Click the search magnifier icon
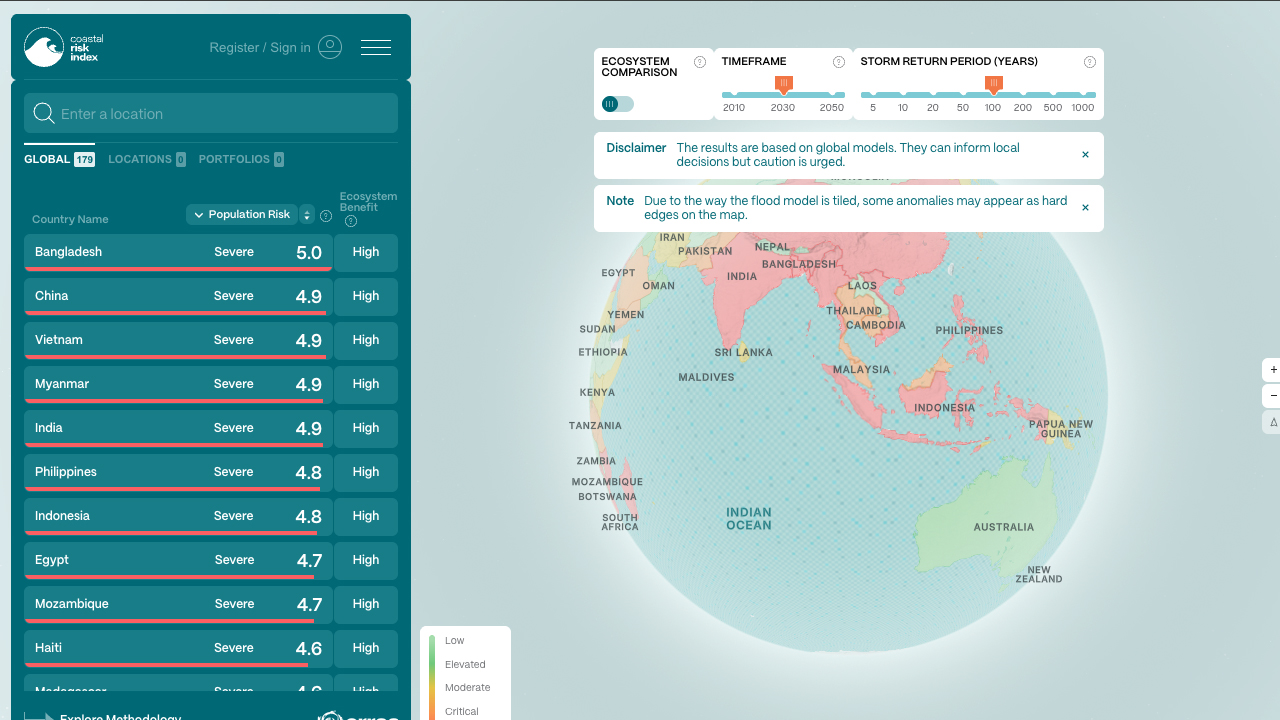The image size is (1280, 720). tap(44, 113)
